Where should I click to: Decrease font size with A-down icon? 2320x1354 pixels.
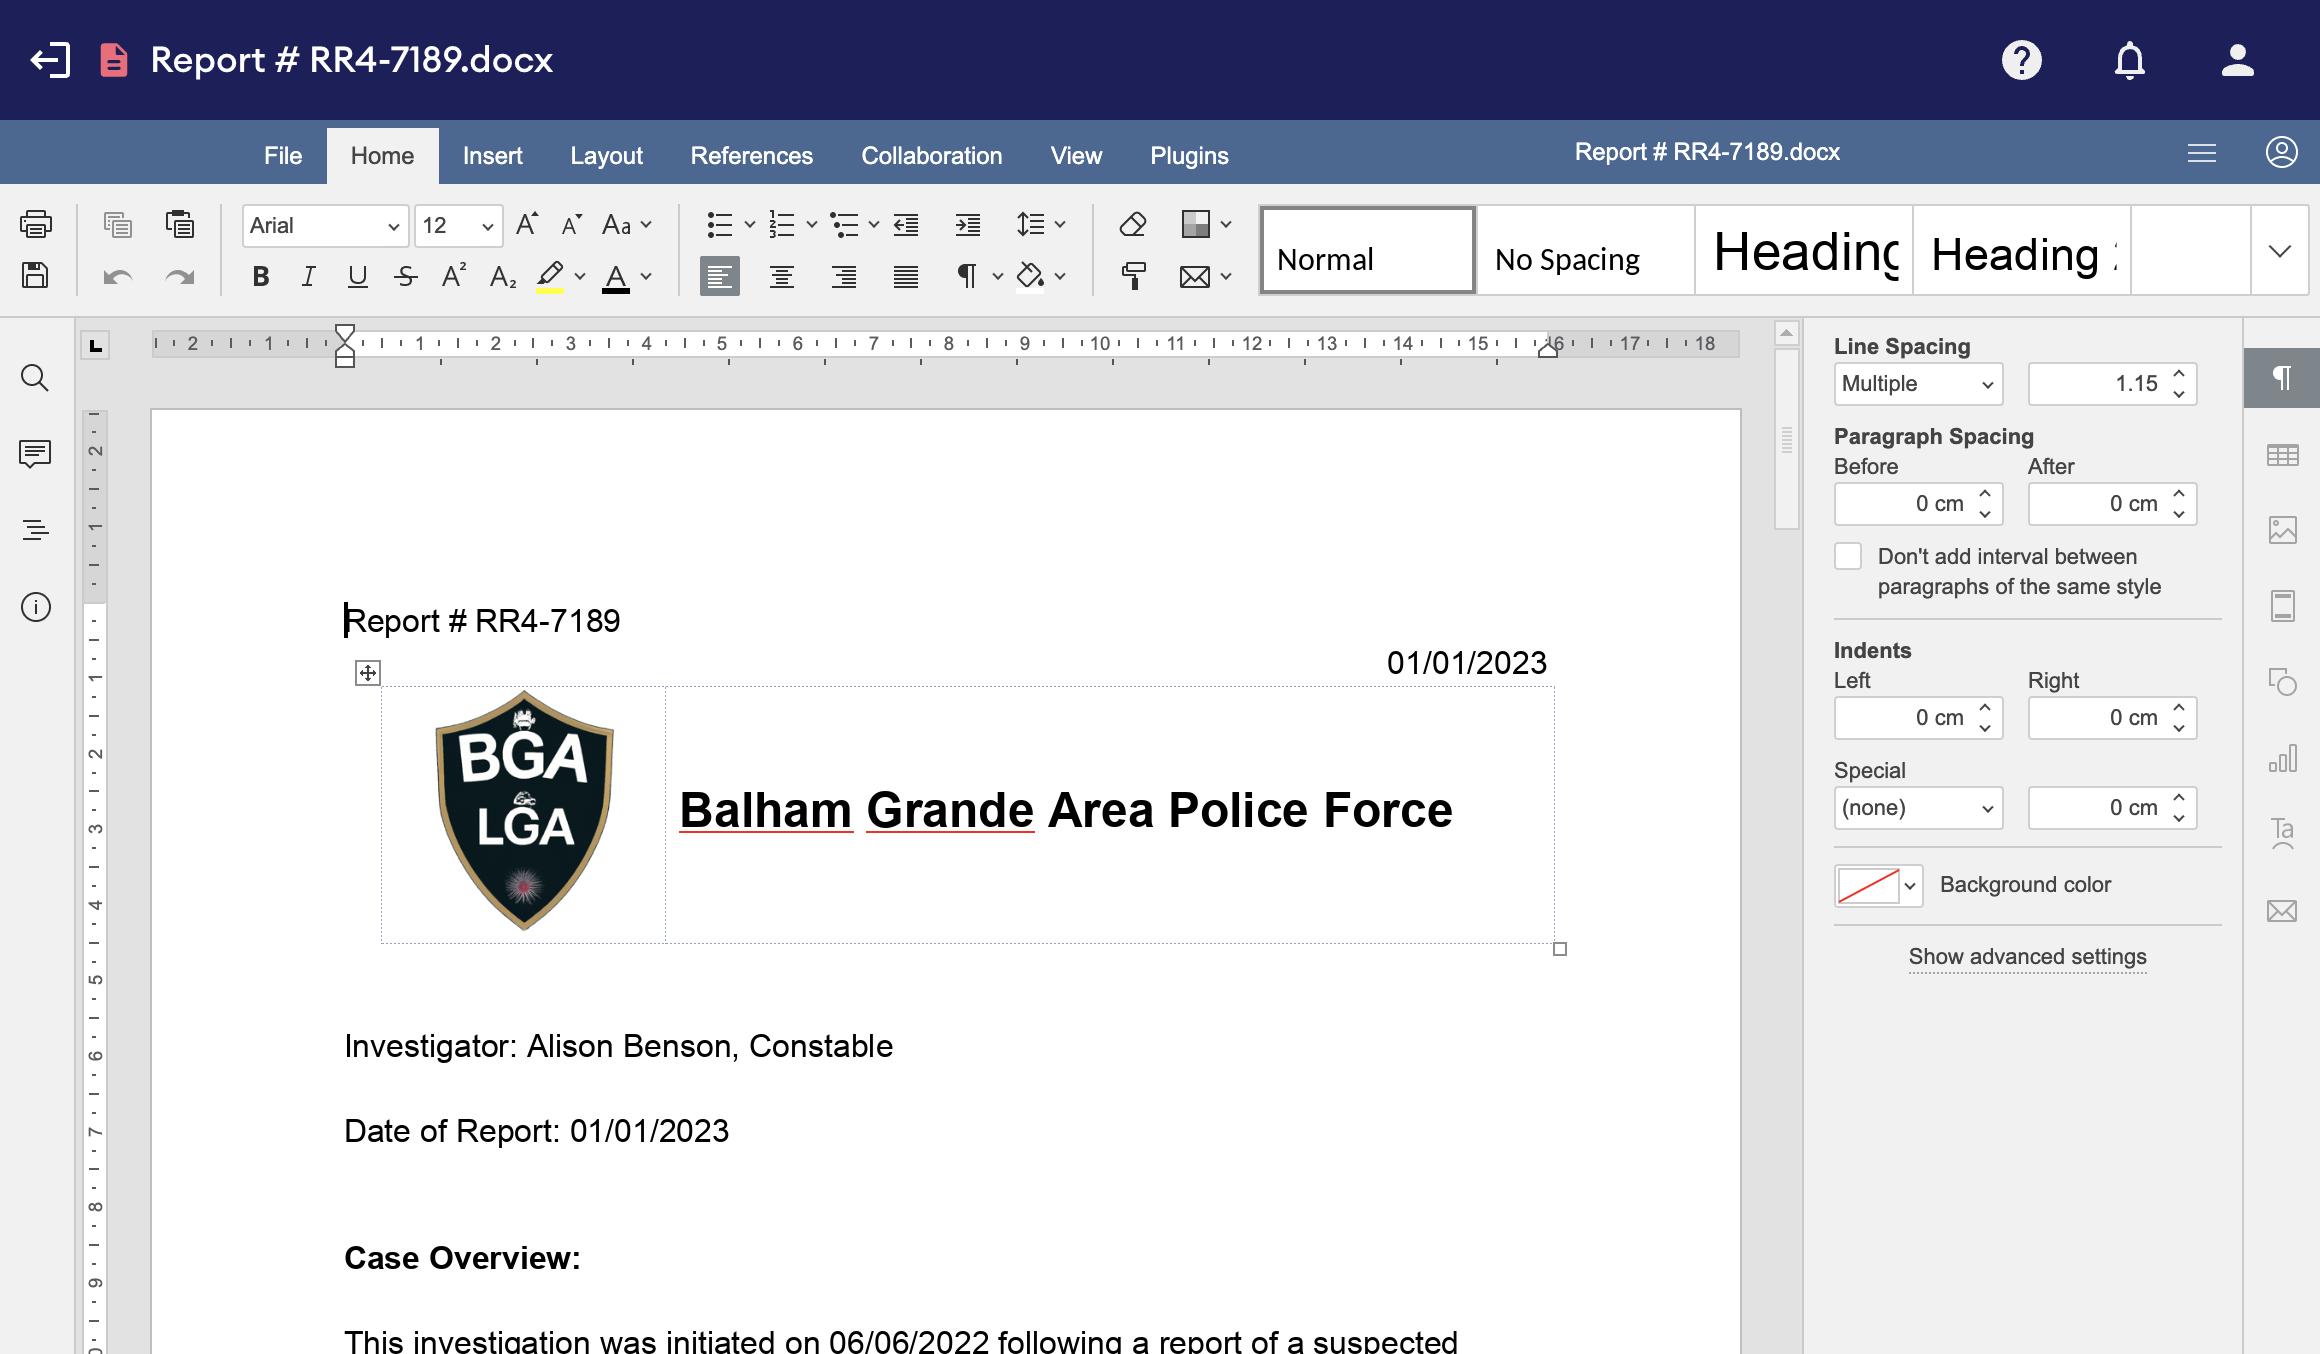click(x=571, y=225)
